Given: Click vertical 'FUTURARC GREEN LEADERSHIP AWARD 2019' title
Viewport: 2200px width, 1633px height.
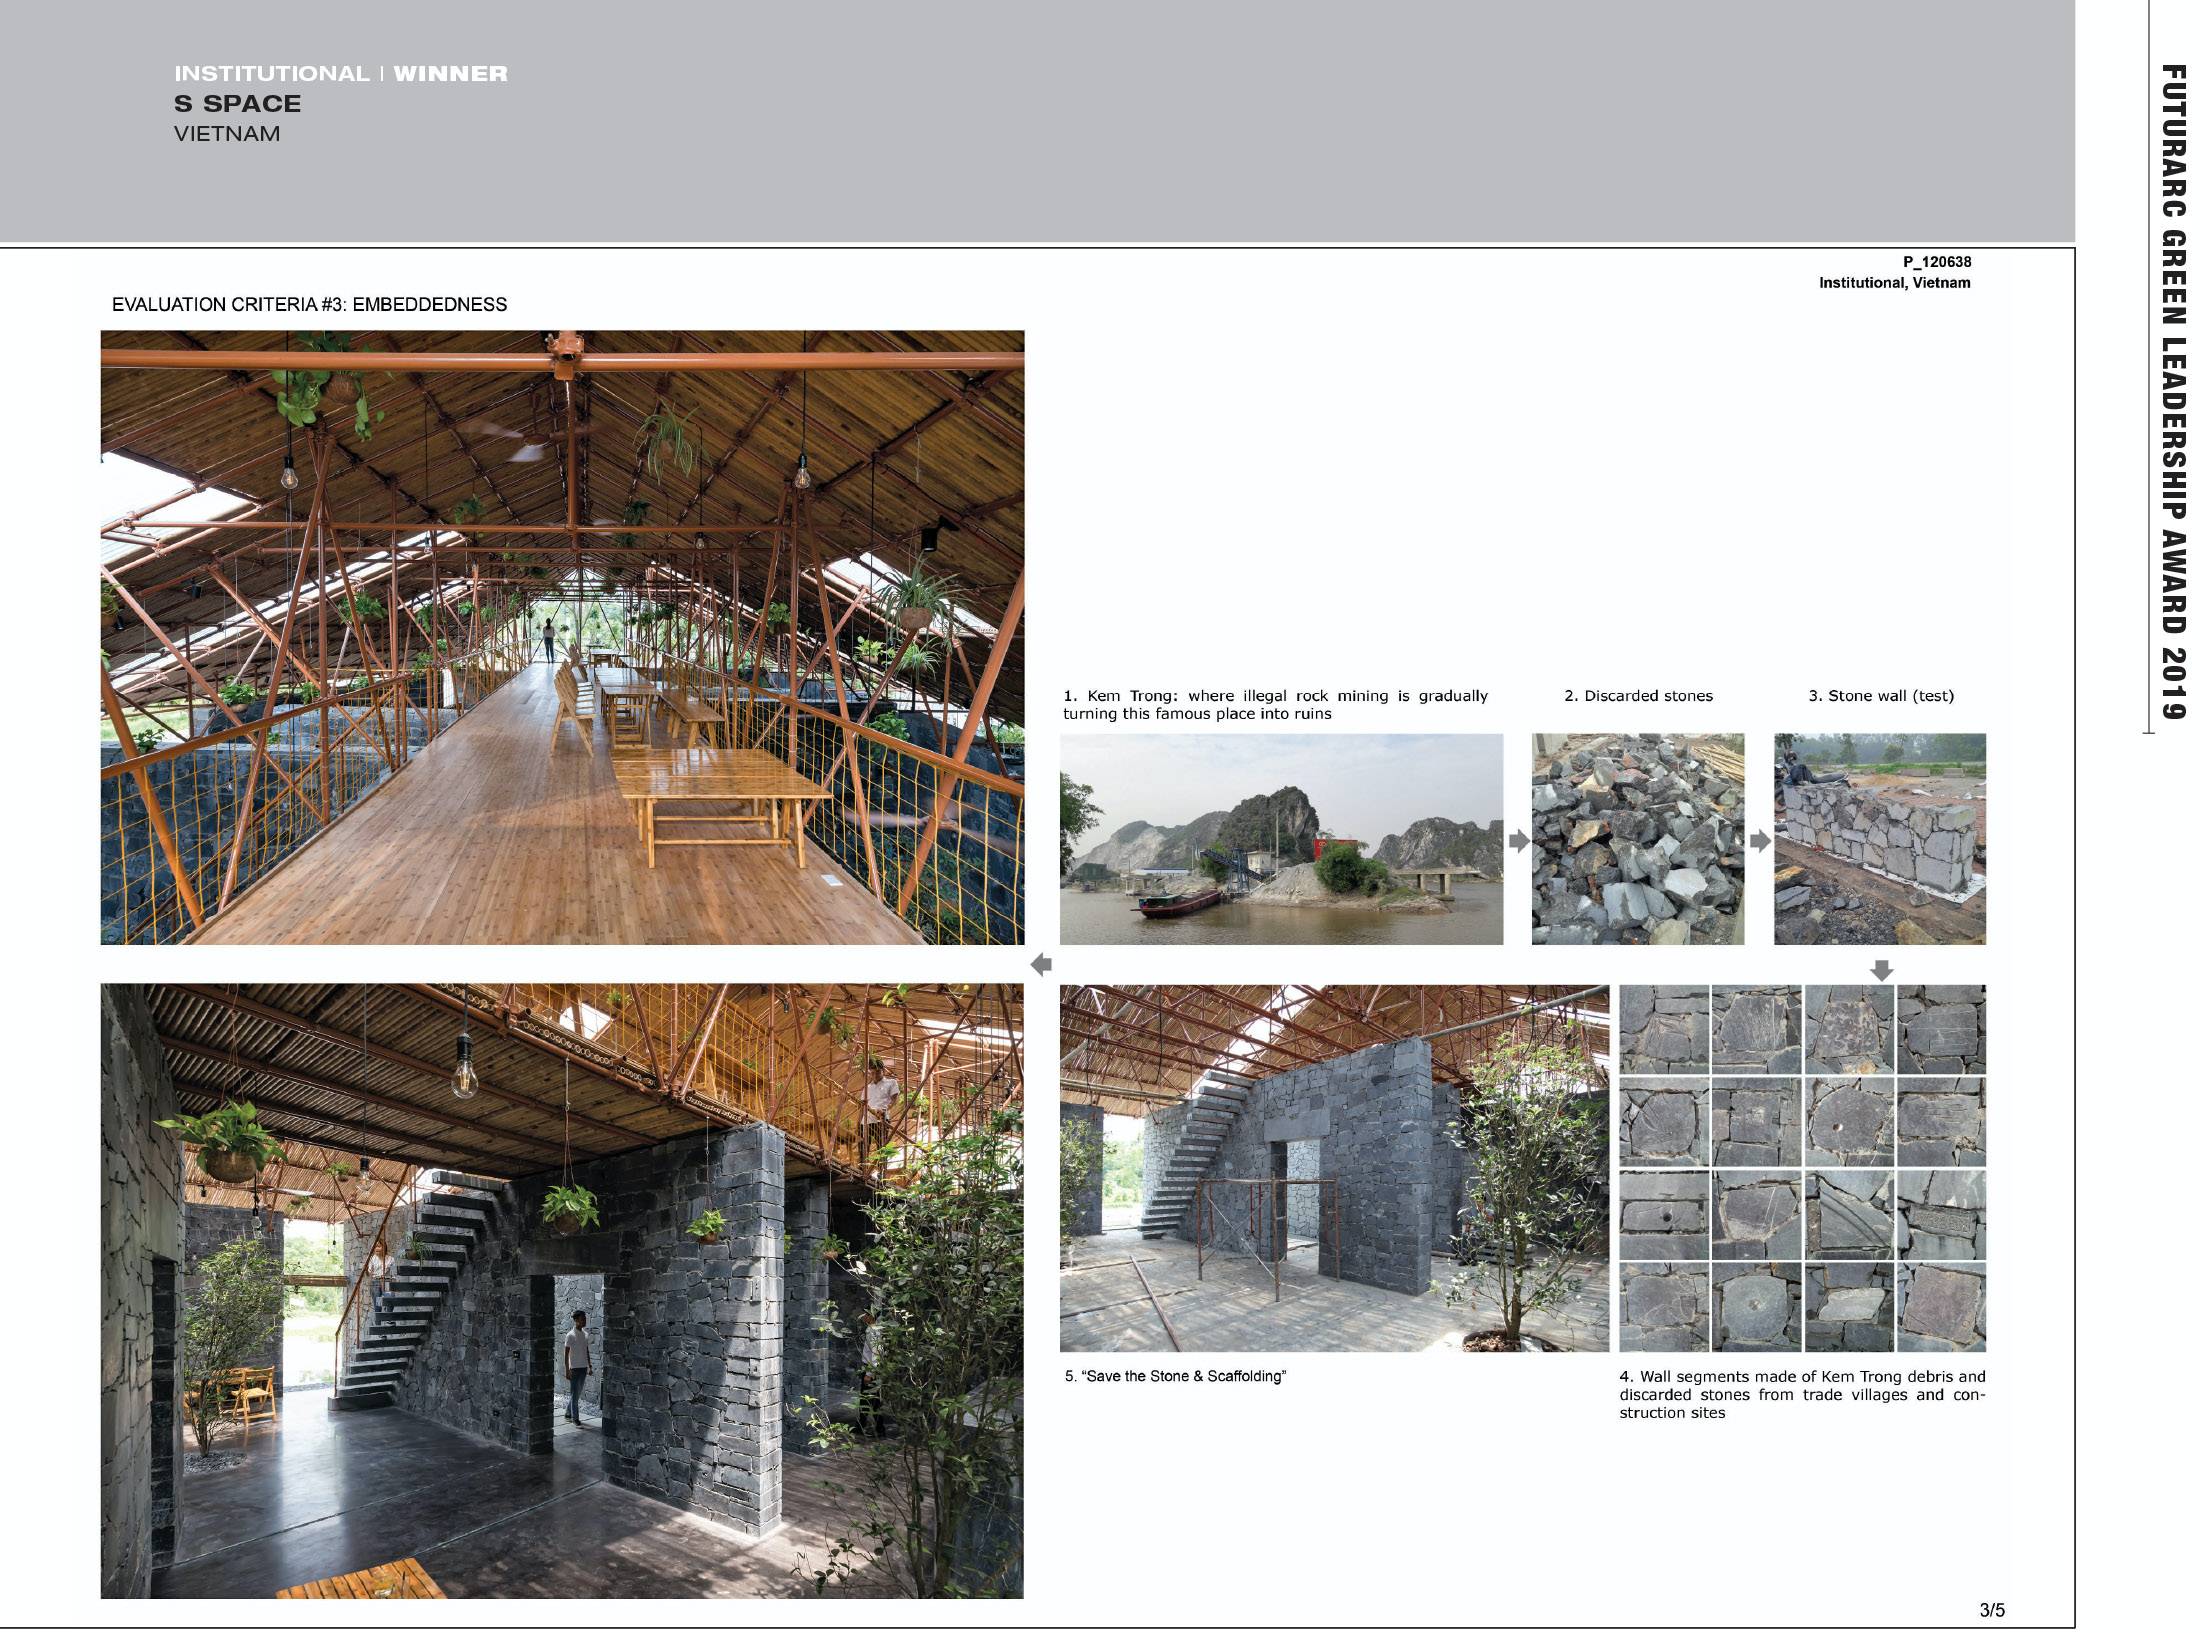Looking at the screenshot, I should tap(2172, 392).
